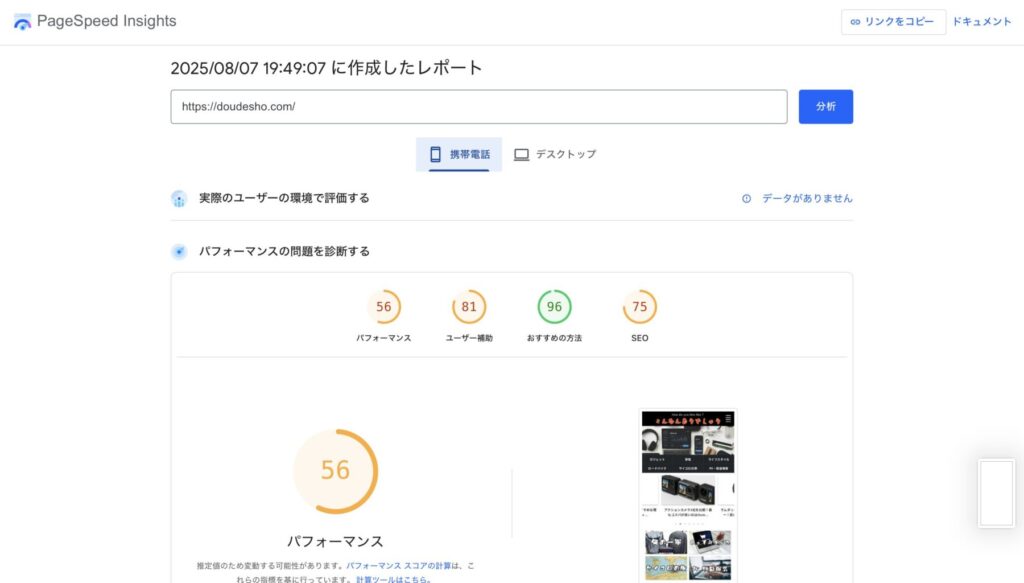Select the small 56 パフォーマンス score gauge
The width and height of the screenshot is (1024, 583).
coord(383,307)
